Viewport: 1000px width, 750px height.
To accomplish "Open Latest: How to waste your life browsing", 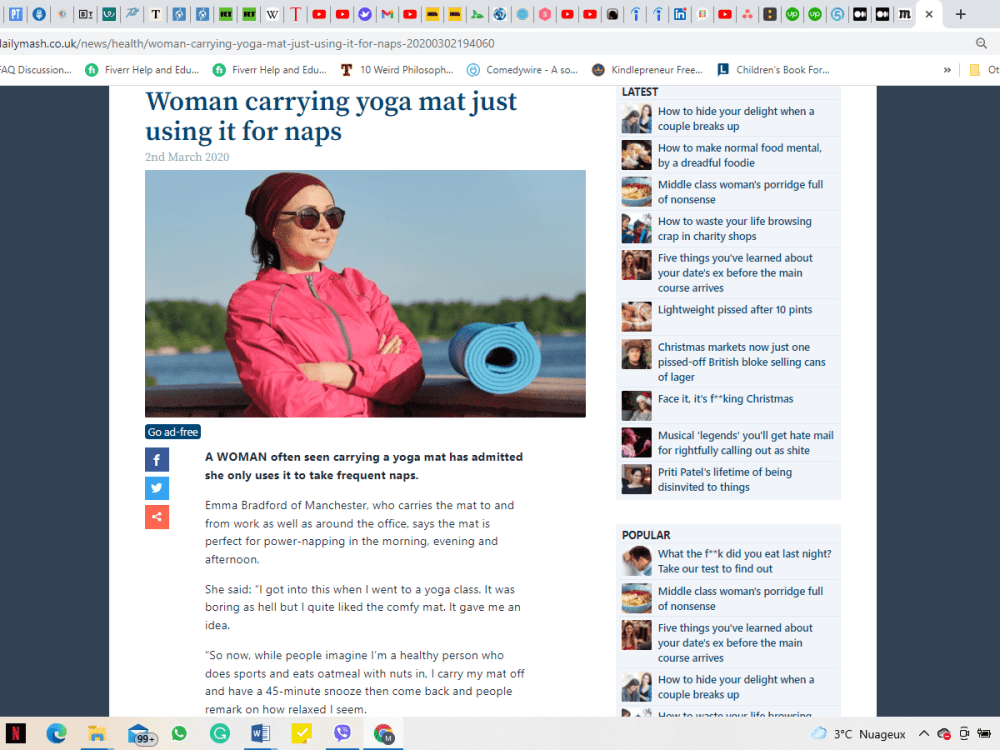I will pos(735,228).
